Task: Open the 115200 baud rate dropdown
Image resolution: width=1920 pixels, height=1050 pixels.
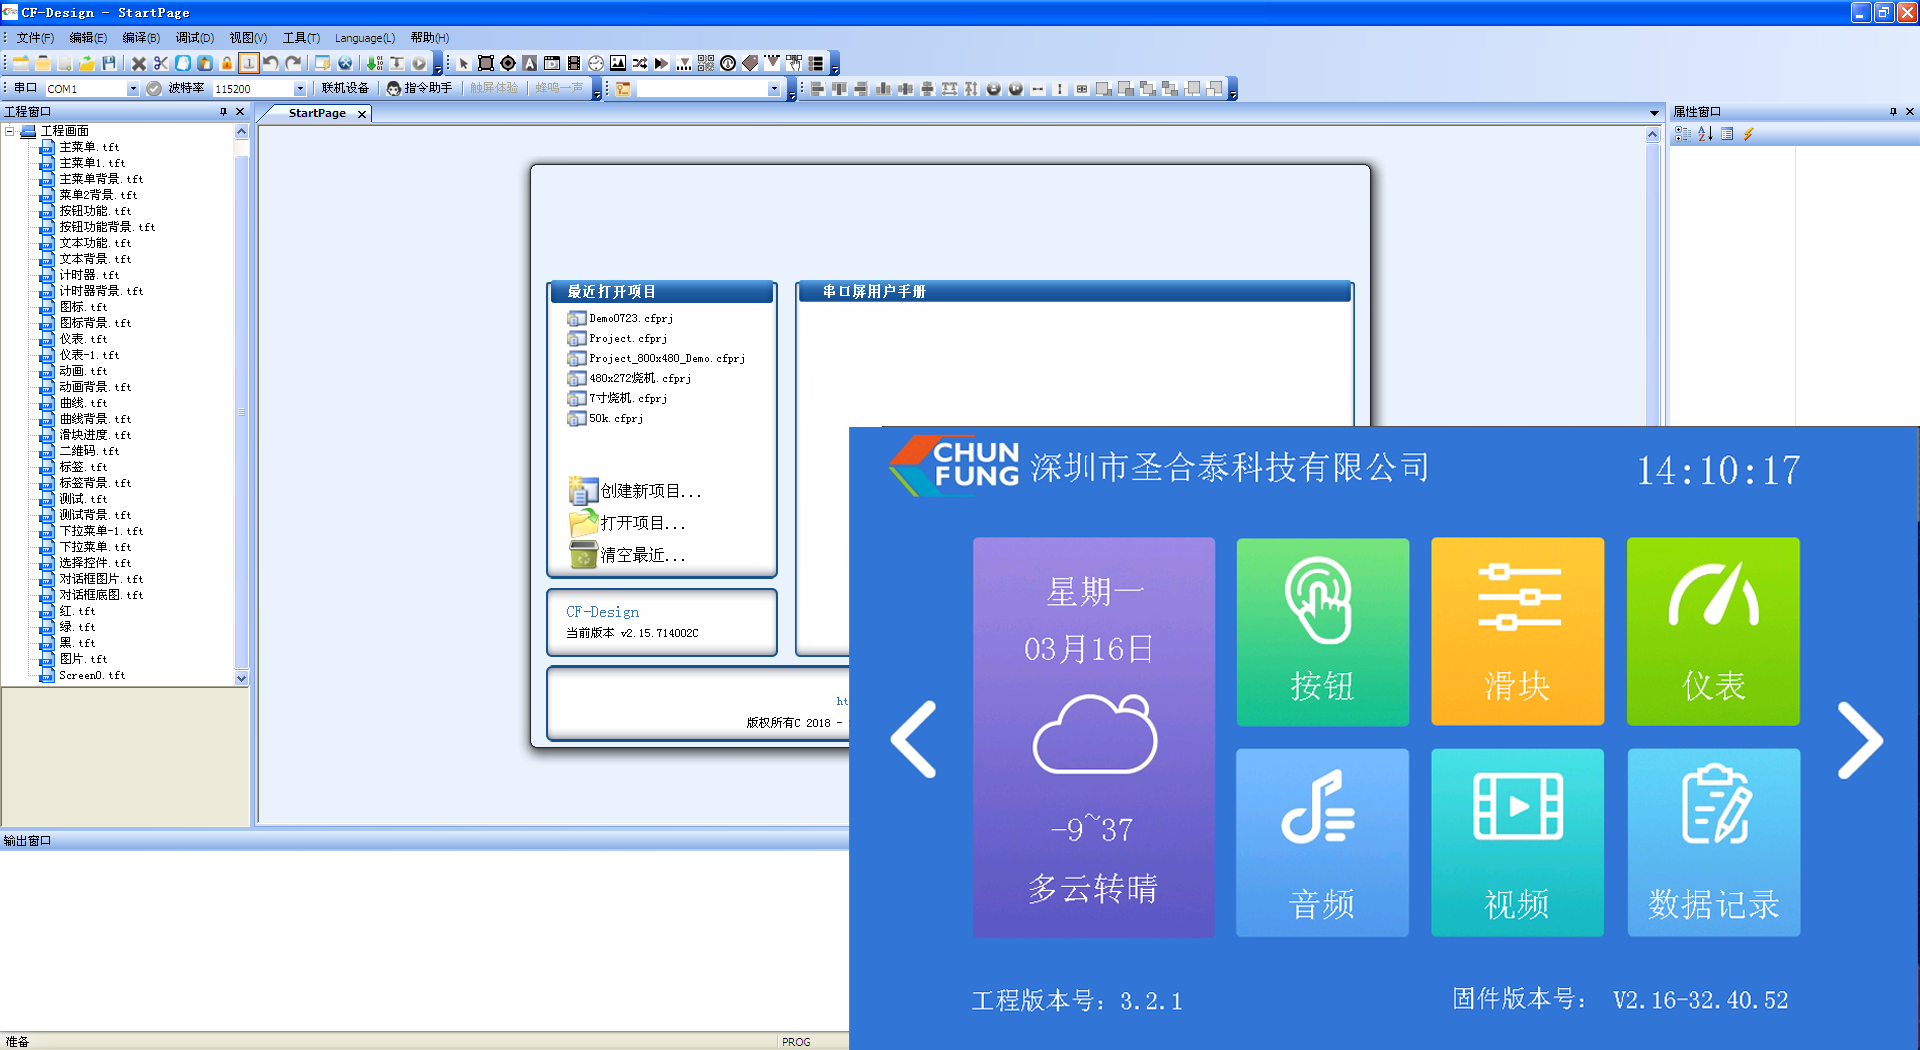Action: click(x=299, y=89)
